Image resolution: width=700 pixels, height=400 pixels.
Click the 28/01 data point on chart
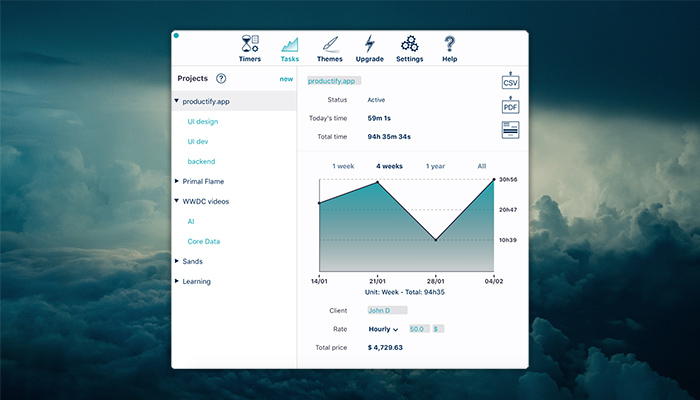click(x=436, y=240)
